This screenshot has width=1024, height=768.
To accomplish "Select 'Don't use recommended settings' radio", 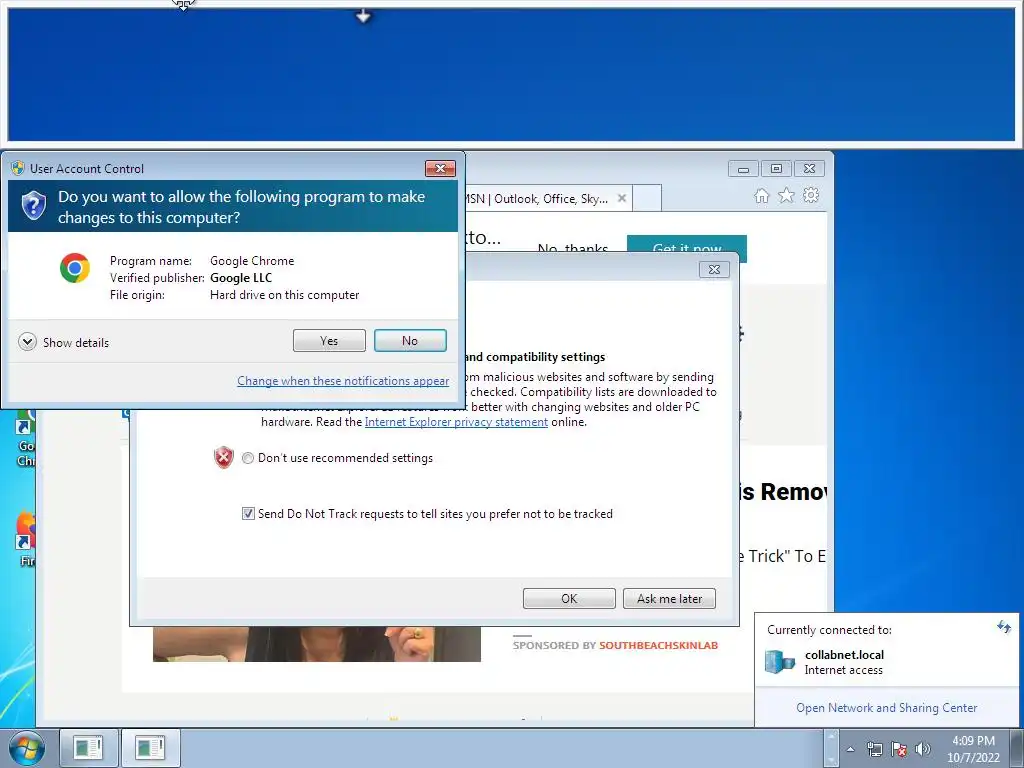I will click(x=248, y=458).
